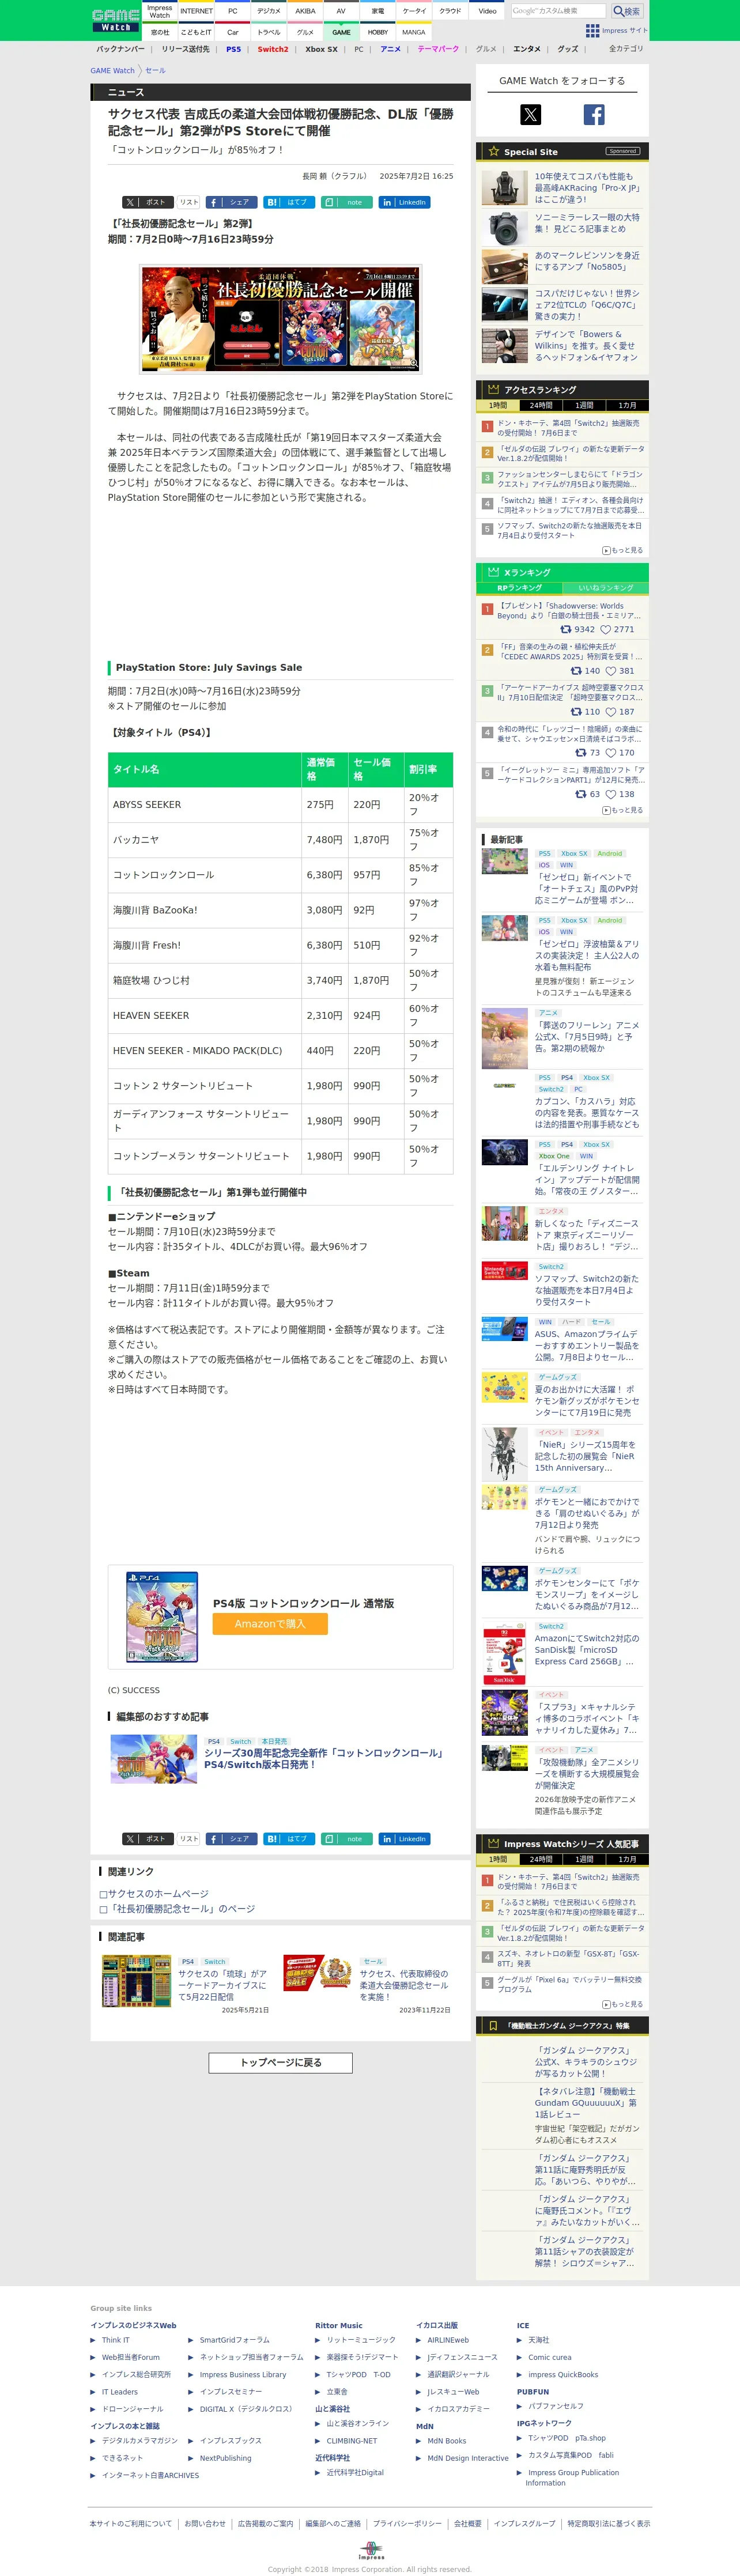Click the 検索 search button
This screenshot has width=740, height=2576.
click(x=627, y=11)
